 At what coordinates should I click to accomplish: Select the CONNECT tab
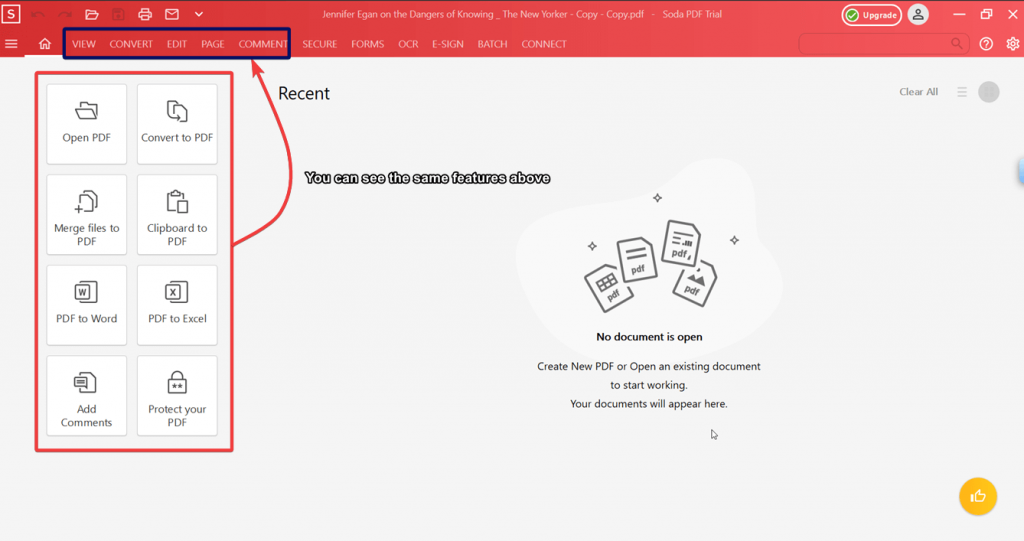click(543, 44)
